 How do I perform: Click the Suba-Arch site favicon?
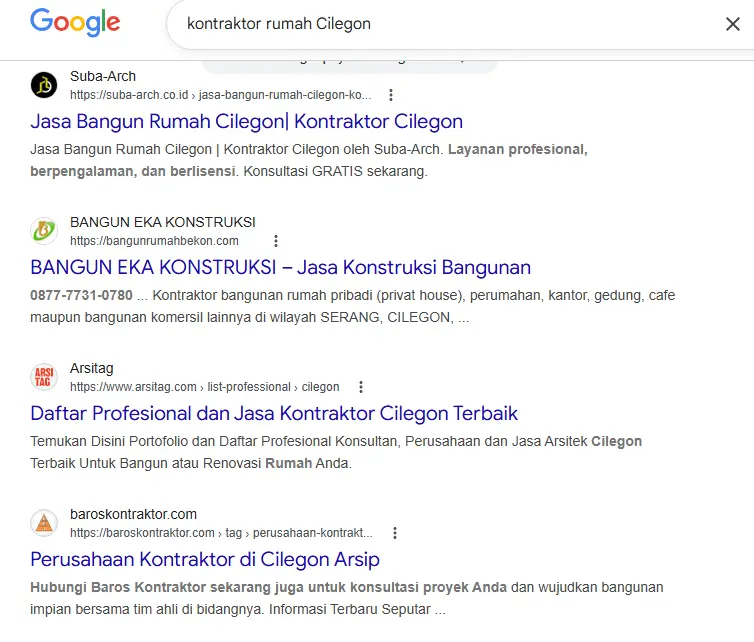tap(44, 85)
